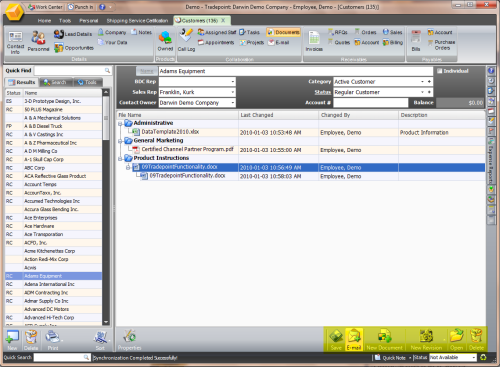Click the Punch In button
Image resolution: width=500 pixels, height=367 pixels.
[80, 7]
